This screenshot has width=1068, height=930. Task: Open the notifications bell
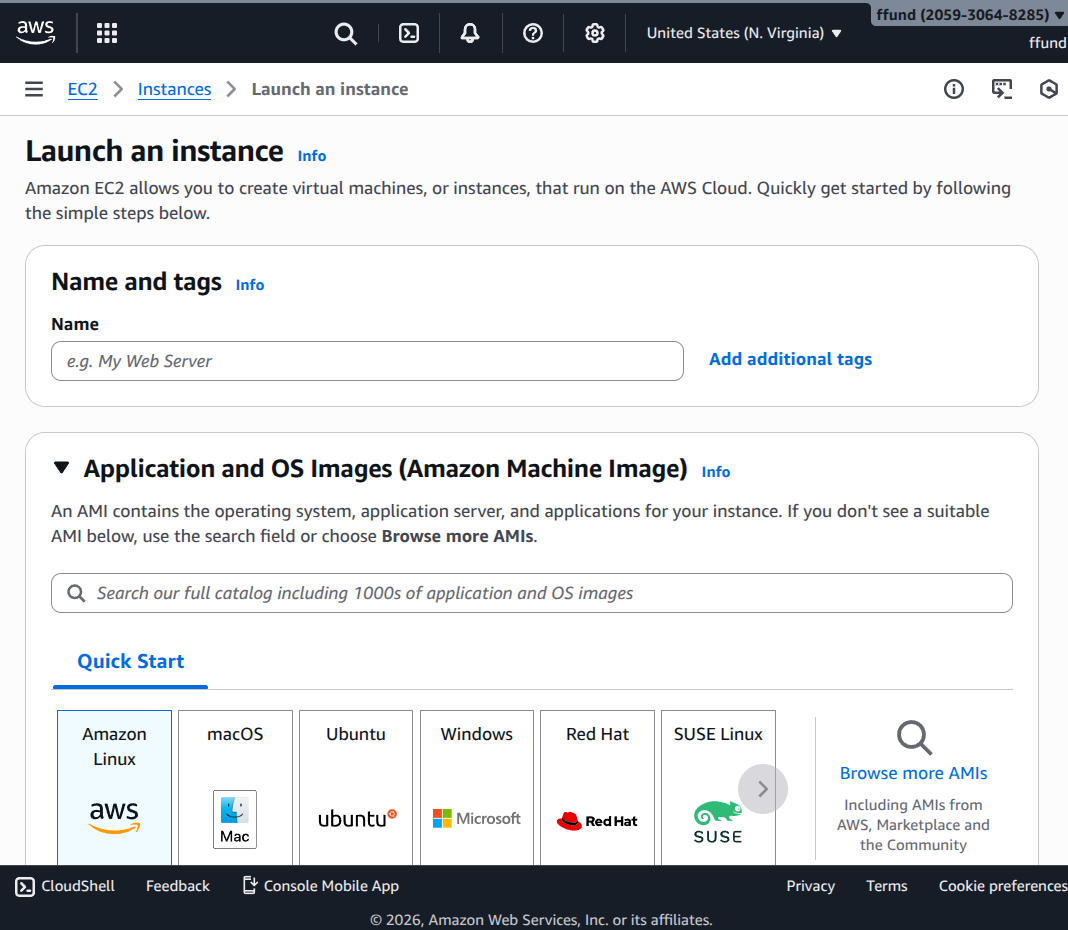click(470, 33)
